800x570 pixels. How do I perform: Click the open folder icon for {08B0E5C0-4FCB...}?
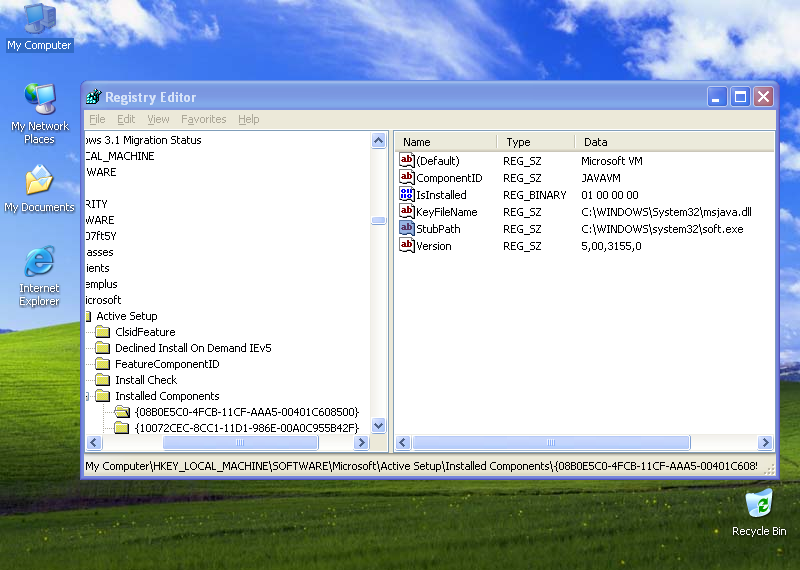pyautogui.click(x=122, y=411)
